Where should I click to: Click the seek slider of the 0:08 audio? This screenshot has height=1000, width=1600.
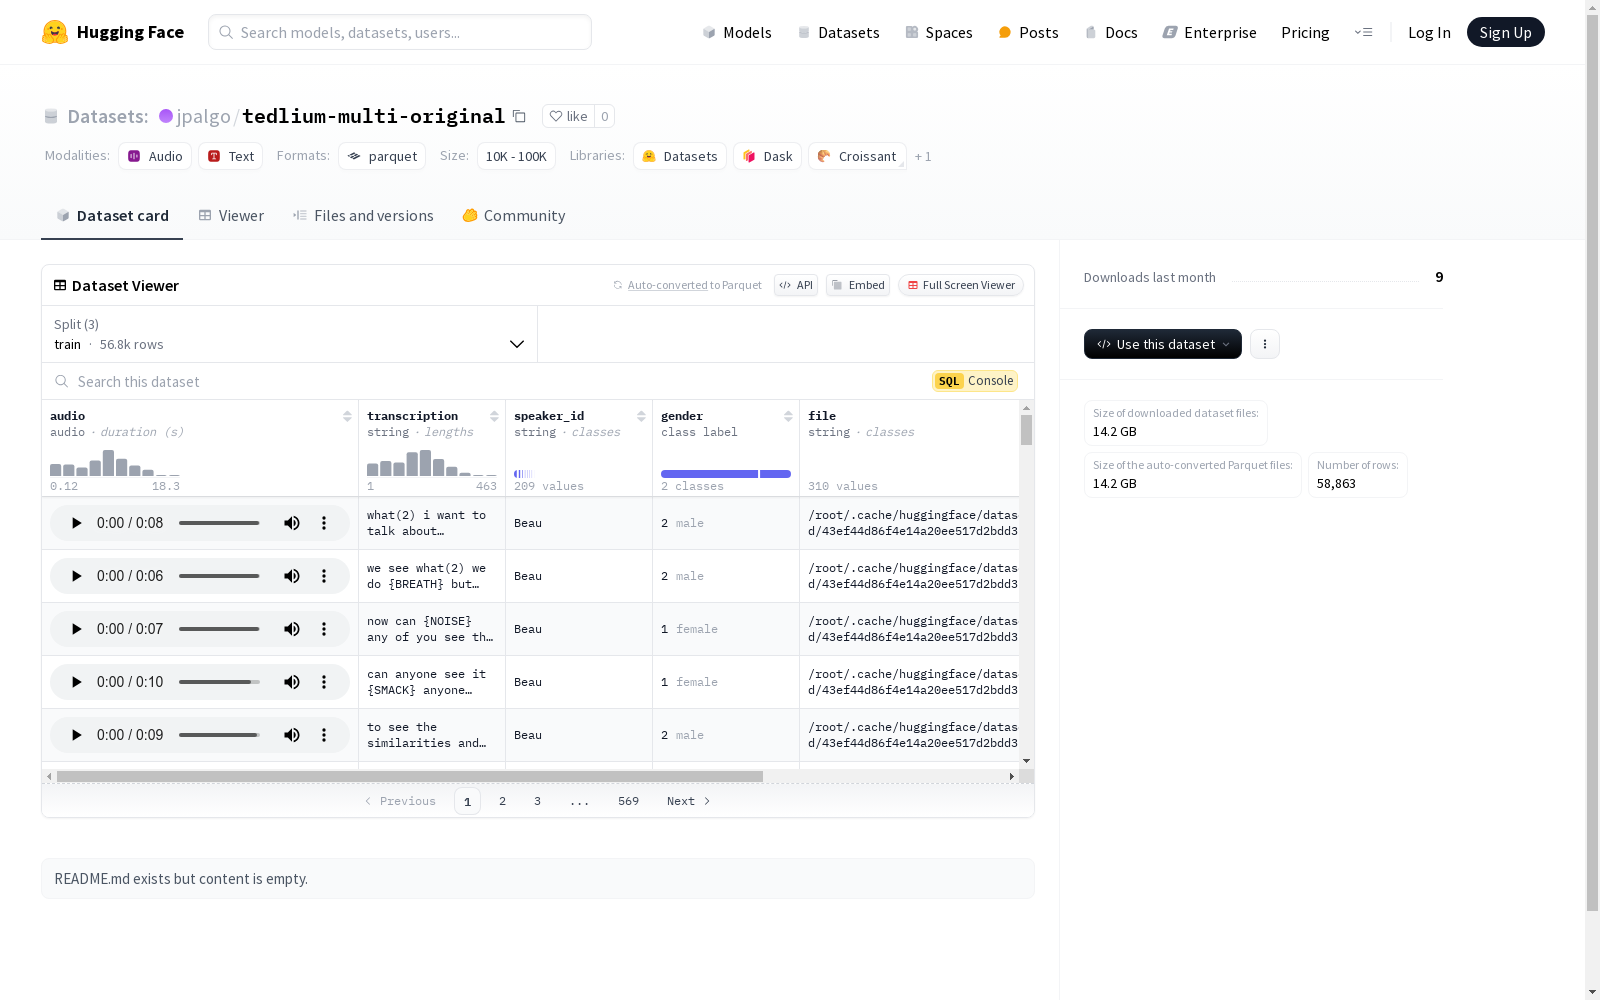click(x=219, y=523)
